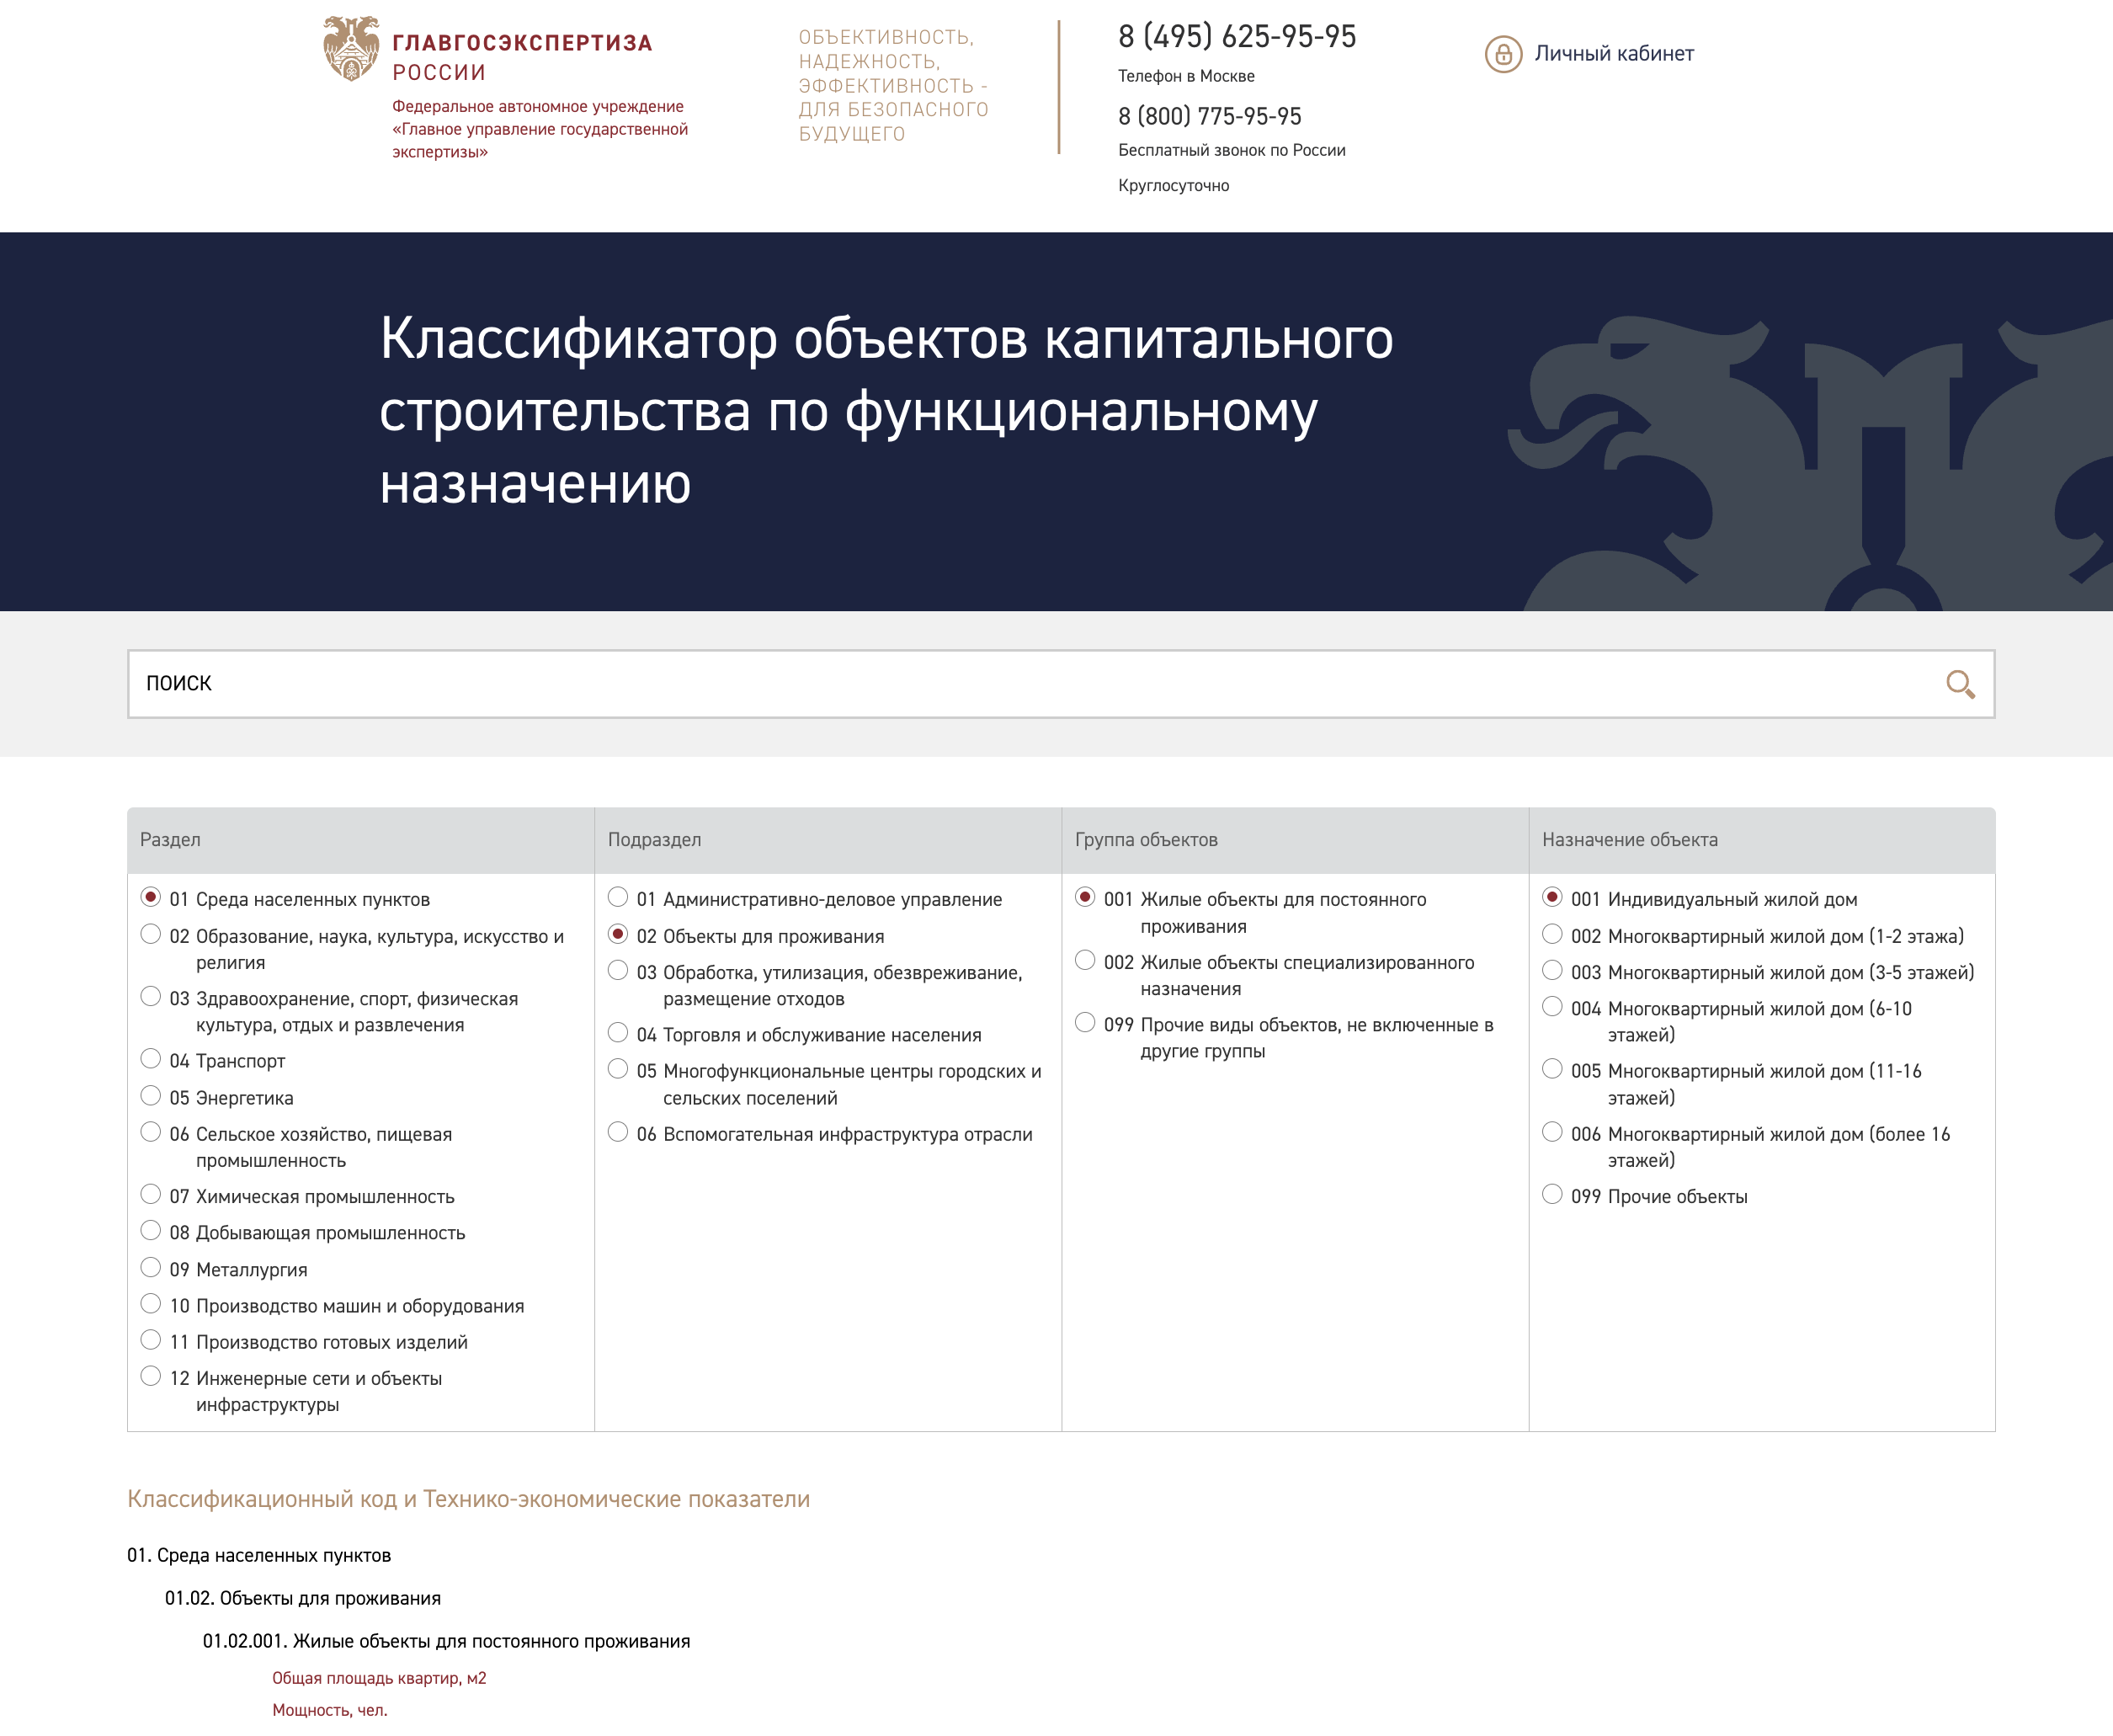This screenshot has width=2113, height=1736.
Task: Select 002 Жилые объекты специализированного назначения
Action: coord(1085,960)
